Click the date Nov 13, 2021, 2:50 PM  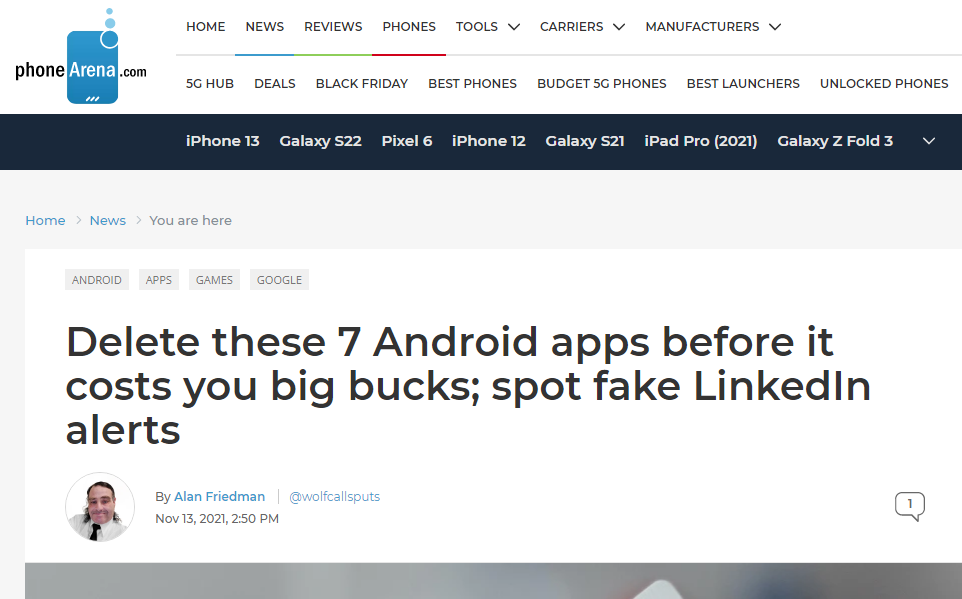(x=217, y=519)
